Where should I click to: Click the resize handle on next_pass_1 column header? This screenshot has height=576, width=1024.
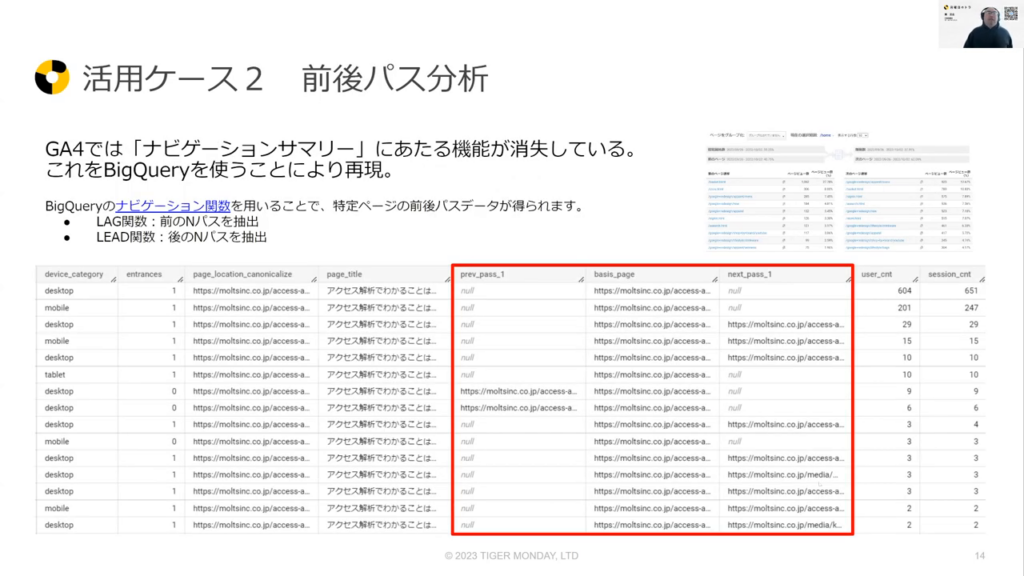[846, 280]
